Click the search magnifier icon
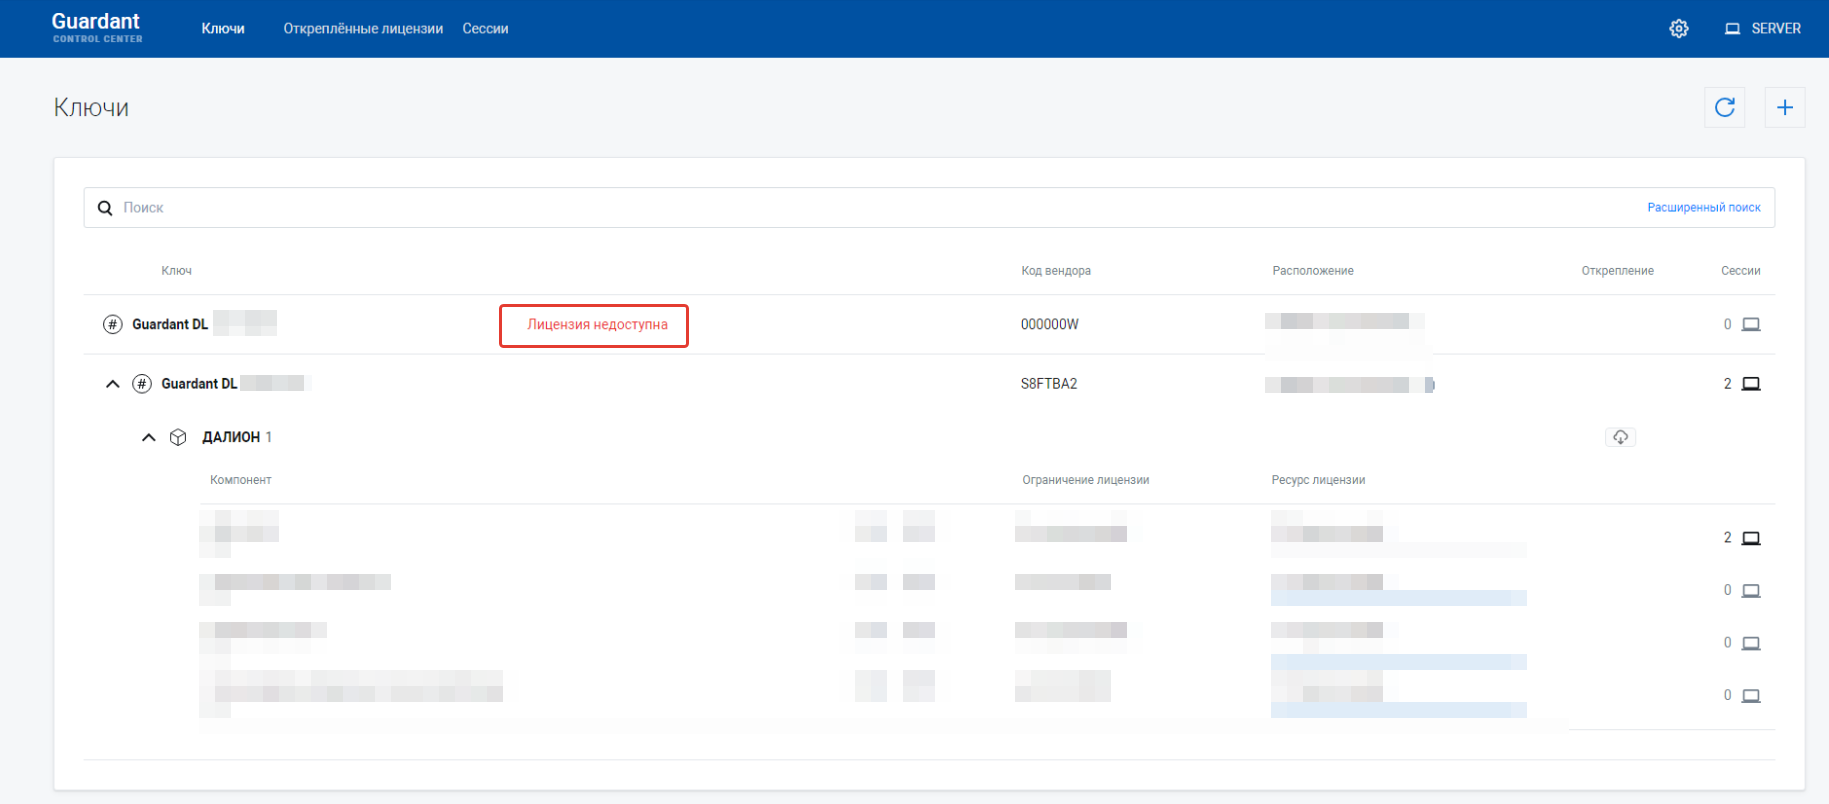This screenshot has width=1829, height=804. (x=105, y=208)
